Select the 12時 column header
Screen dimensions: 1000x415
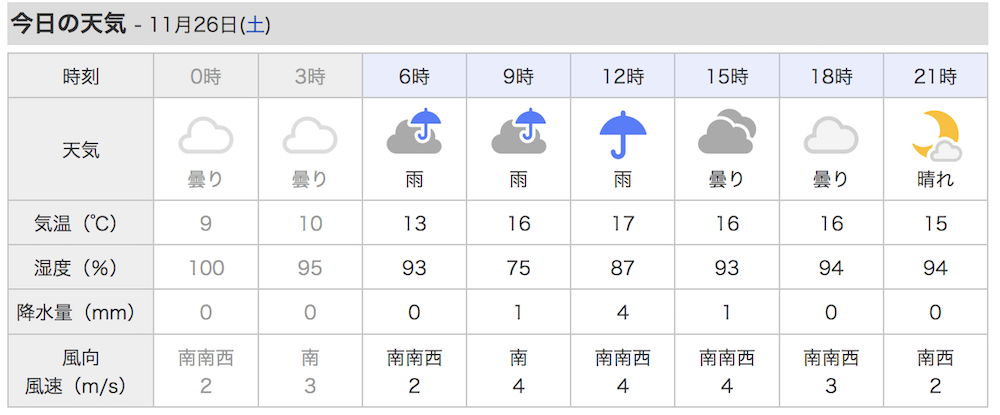tap(622, 76)
